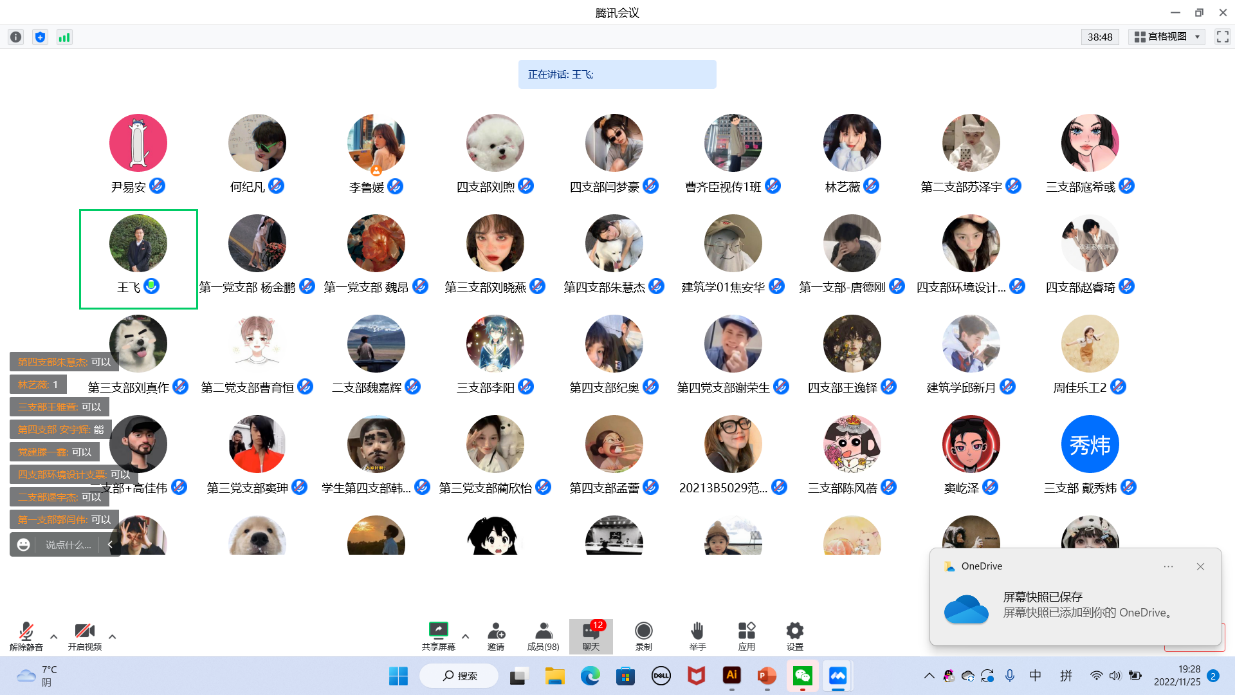This screenshot has height=695, width=1235.
Task: Open the 宫格视图 layout dropdown
Action: pyautogui.click(x=1166, y=37)
